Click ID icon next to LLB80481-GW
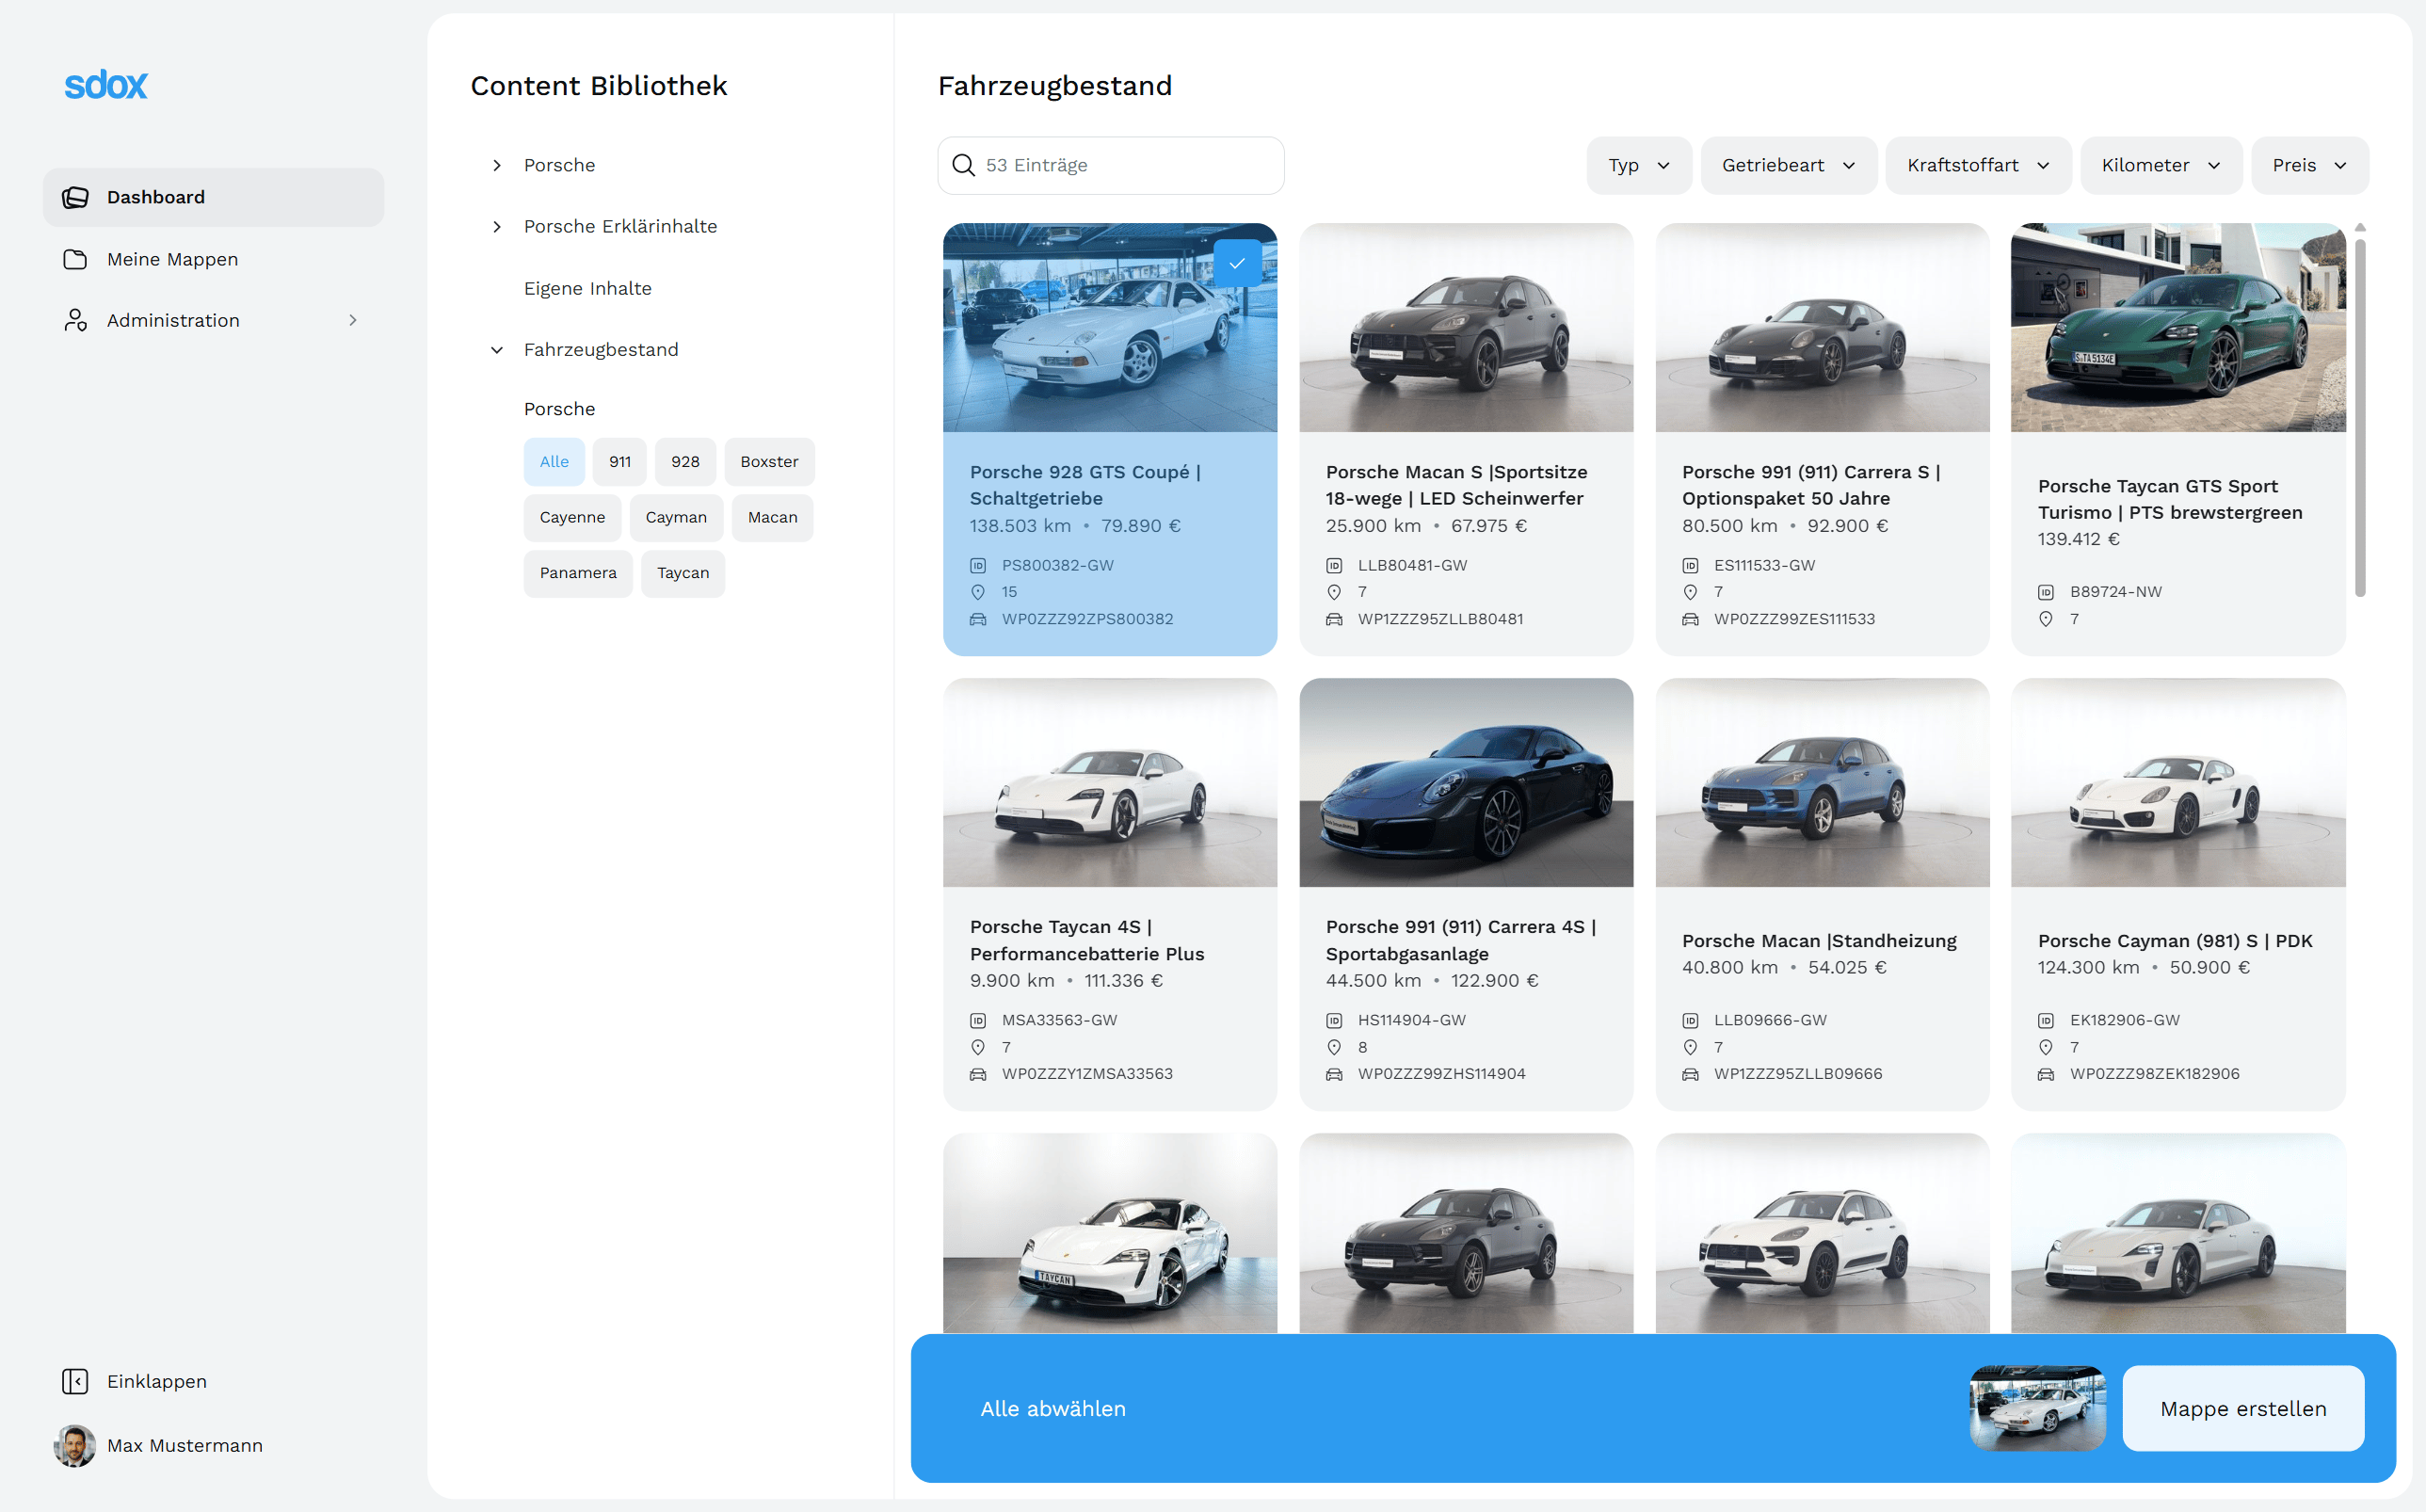 1334,566
